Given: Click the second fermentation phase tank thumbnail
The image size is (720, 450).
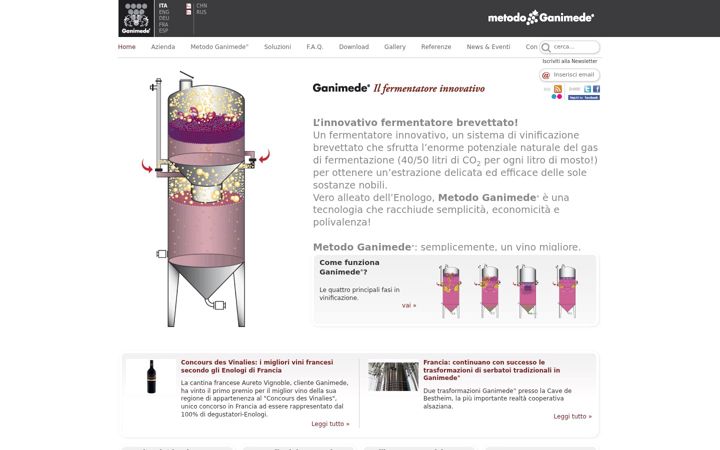Looking at the screenshot, I should coord(489,291).
